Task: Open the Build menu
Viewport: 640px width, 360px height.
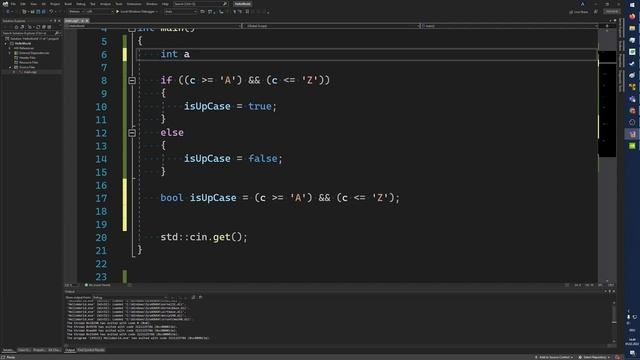Action: (68, 4)
